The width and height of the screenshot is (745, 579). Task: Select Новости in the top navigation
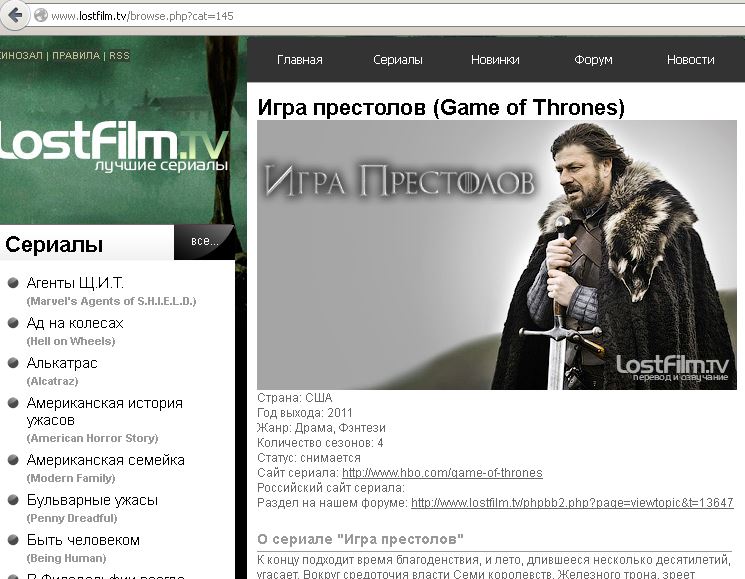tap(690, 60)
